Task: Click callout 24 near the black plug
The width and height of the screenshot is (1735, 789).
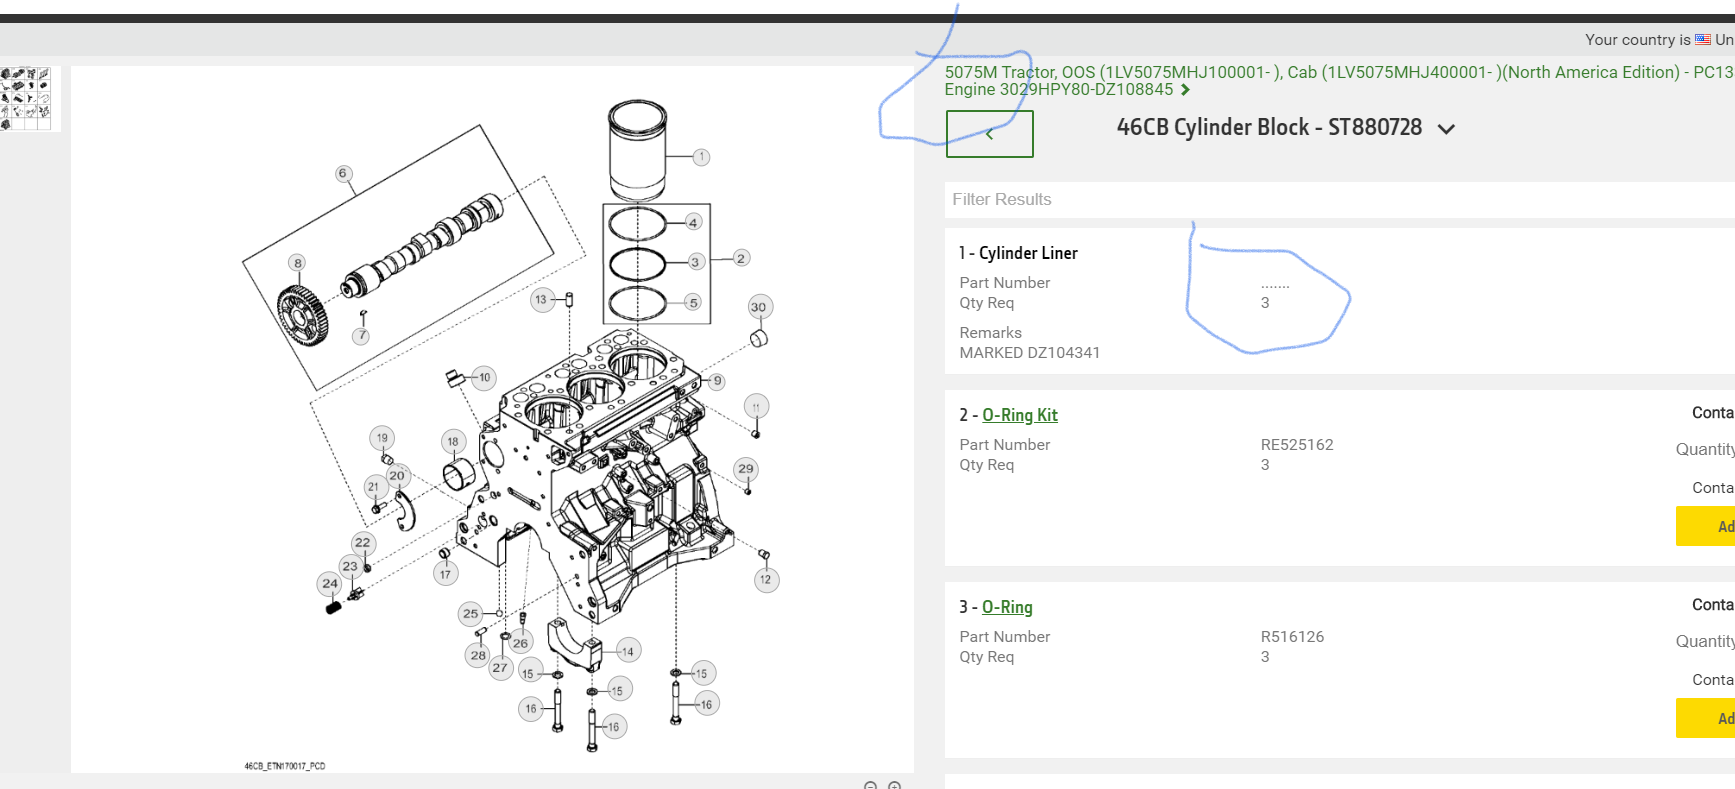Action: click(x=330, y=584)
